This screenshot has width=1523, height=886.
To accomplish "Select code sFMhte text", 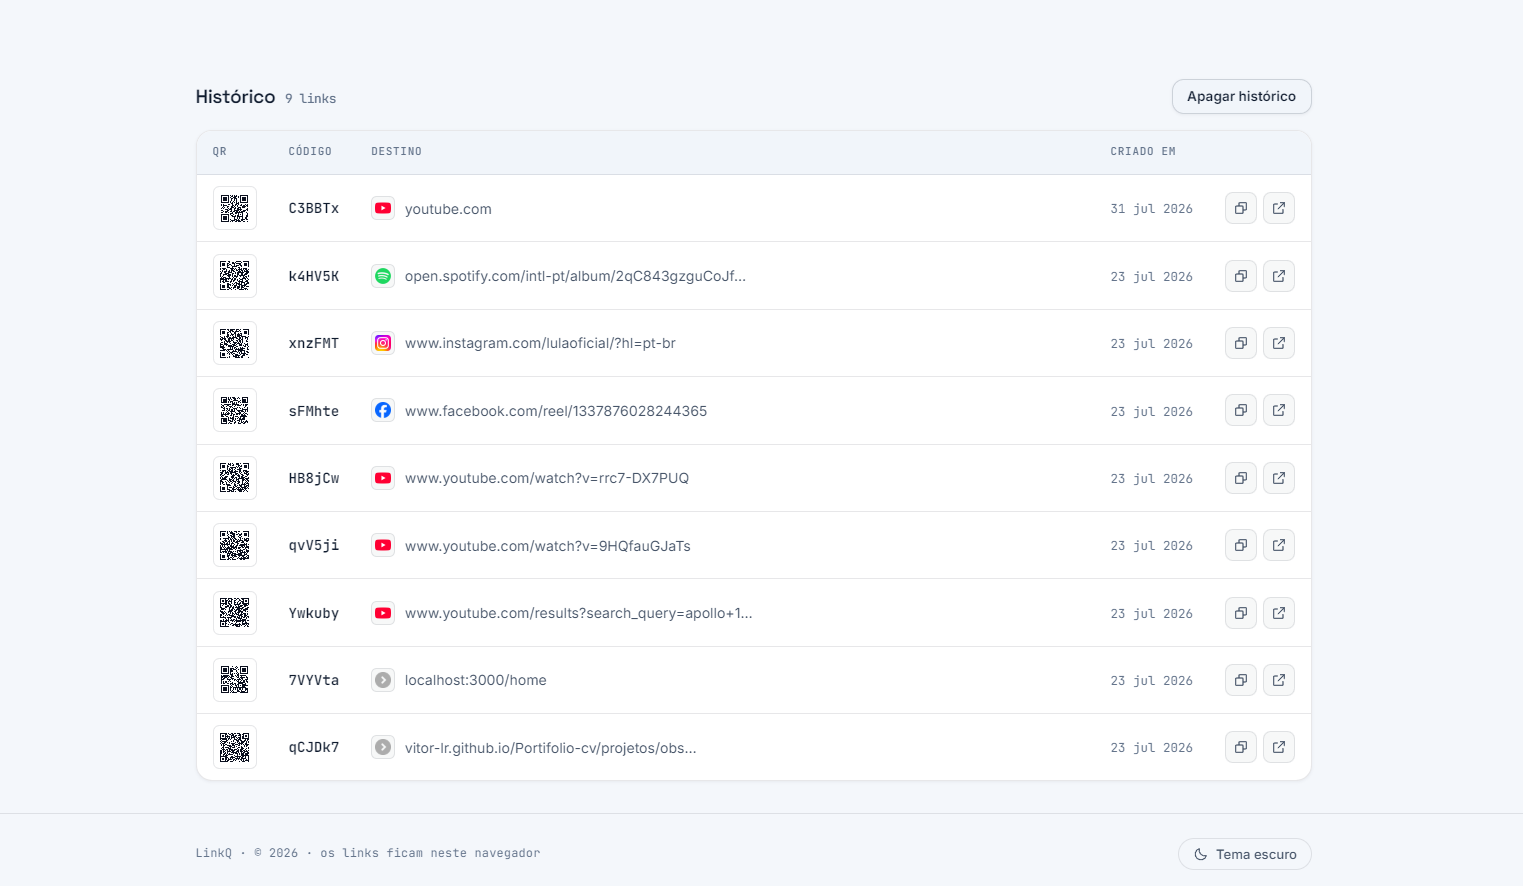I will (x=314, y=411).
